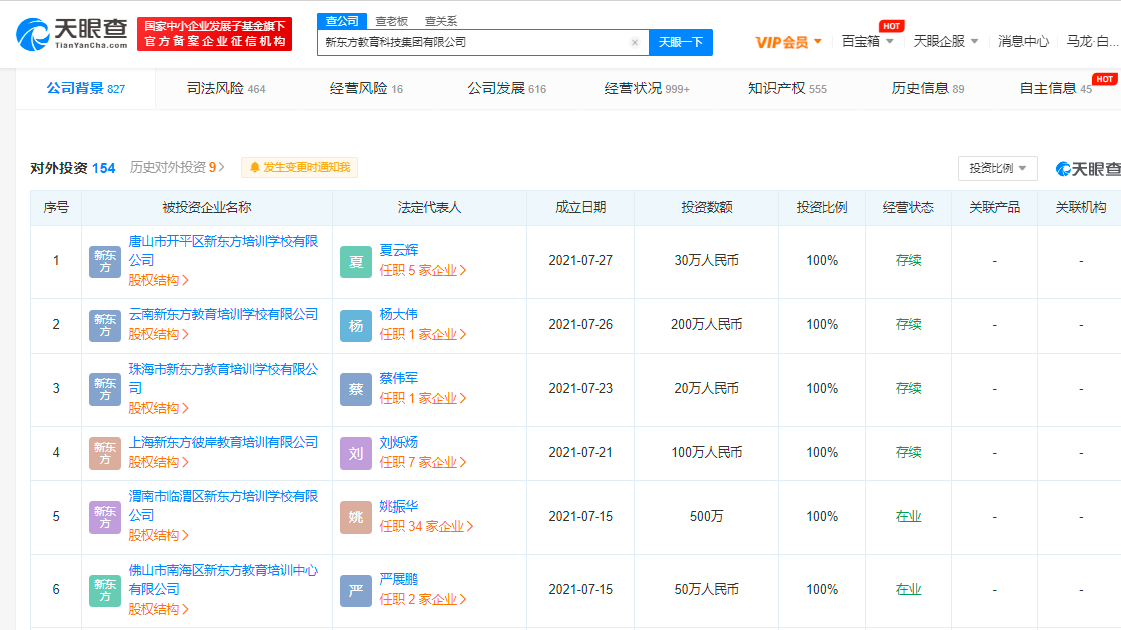This screenshot has height=630, width=1121.
Task: Open the 公司发展 tab
Action: pos(506,89)
